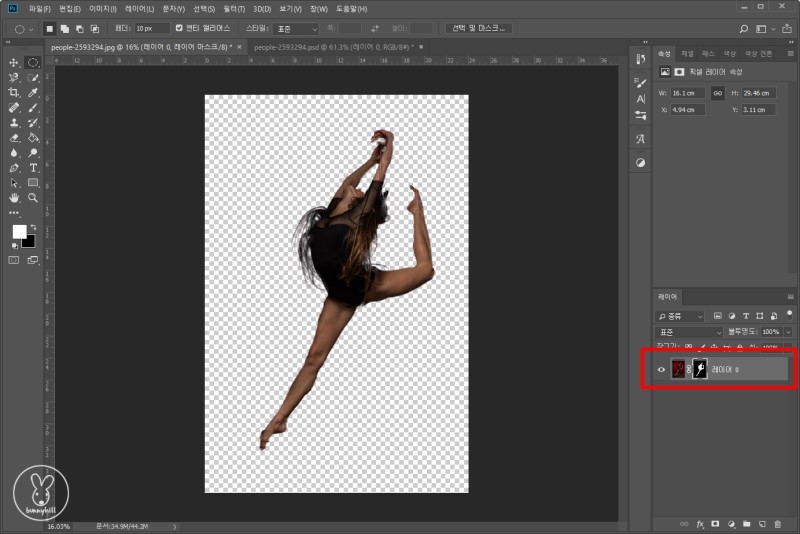Toggle the width-height link constraint
800x534 pixels.
(x=717, y=93)
